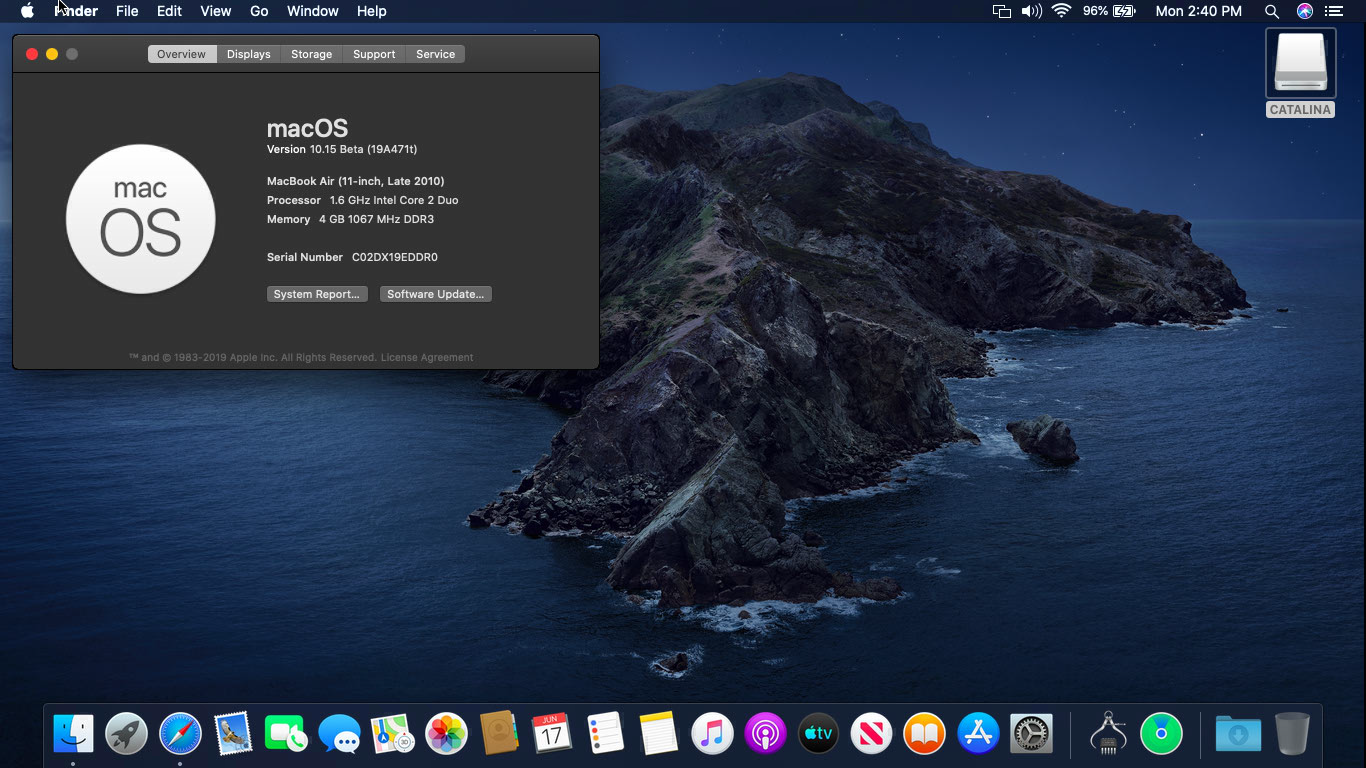Click the Software Update button
Screen dimensions: 1366x768
435,293
